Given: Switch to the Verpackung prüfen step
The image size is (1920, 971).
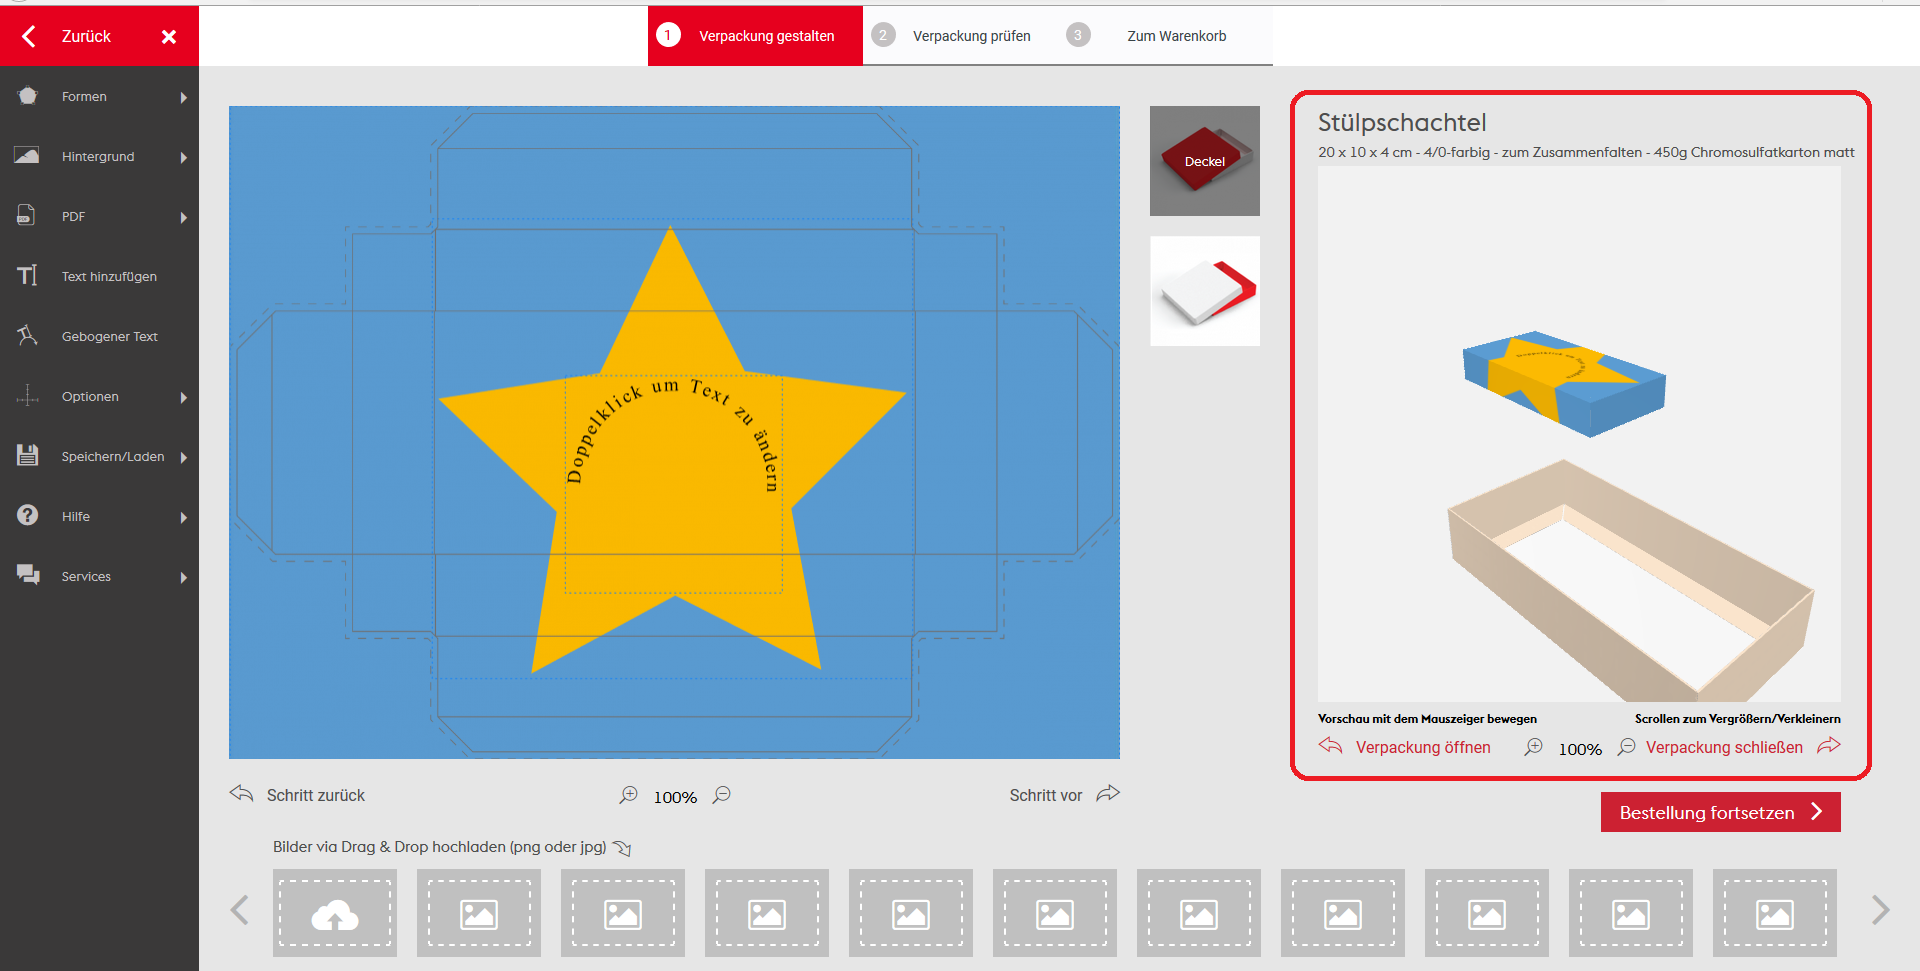Looking at the screenshot, I should (x=970, y=36).
